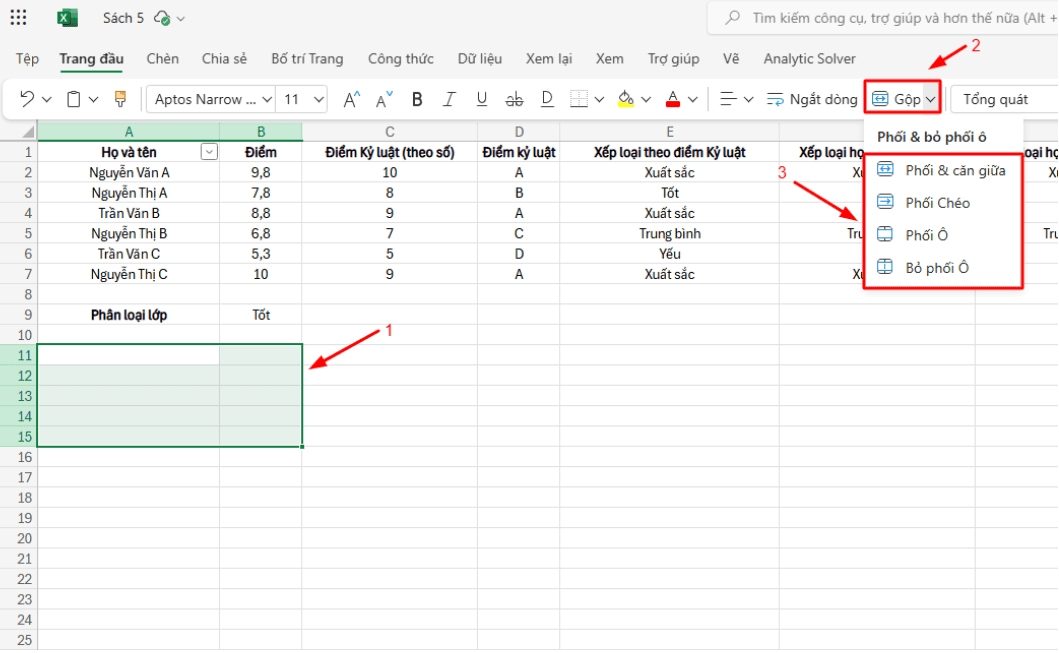Viewport: 1059px width, 653px height.
Task: Click the text alignment icon
Action: [728, 100]
